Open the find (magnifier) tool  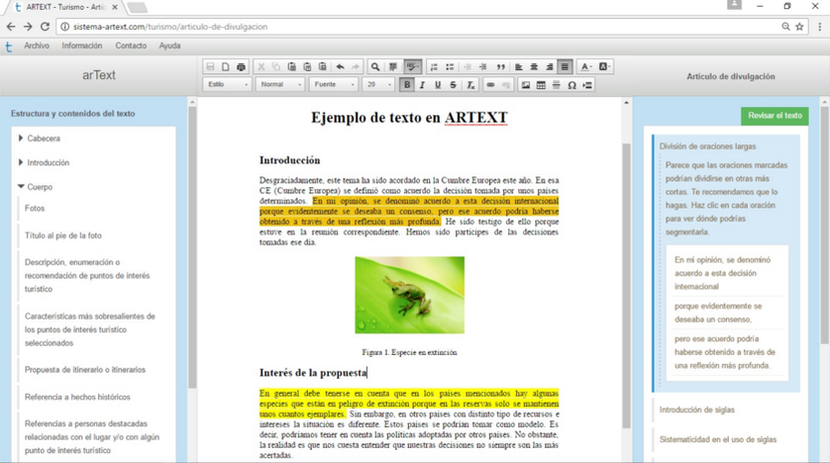click(x=375, y=67)
